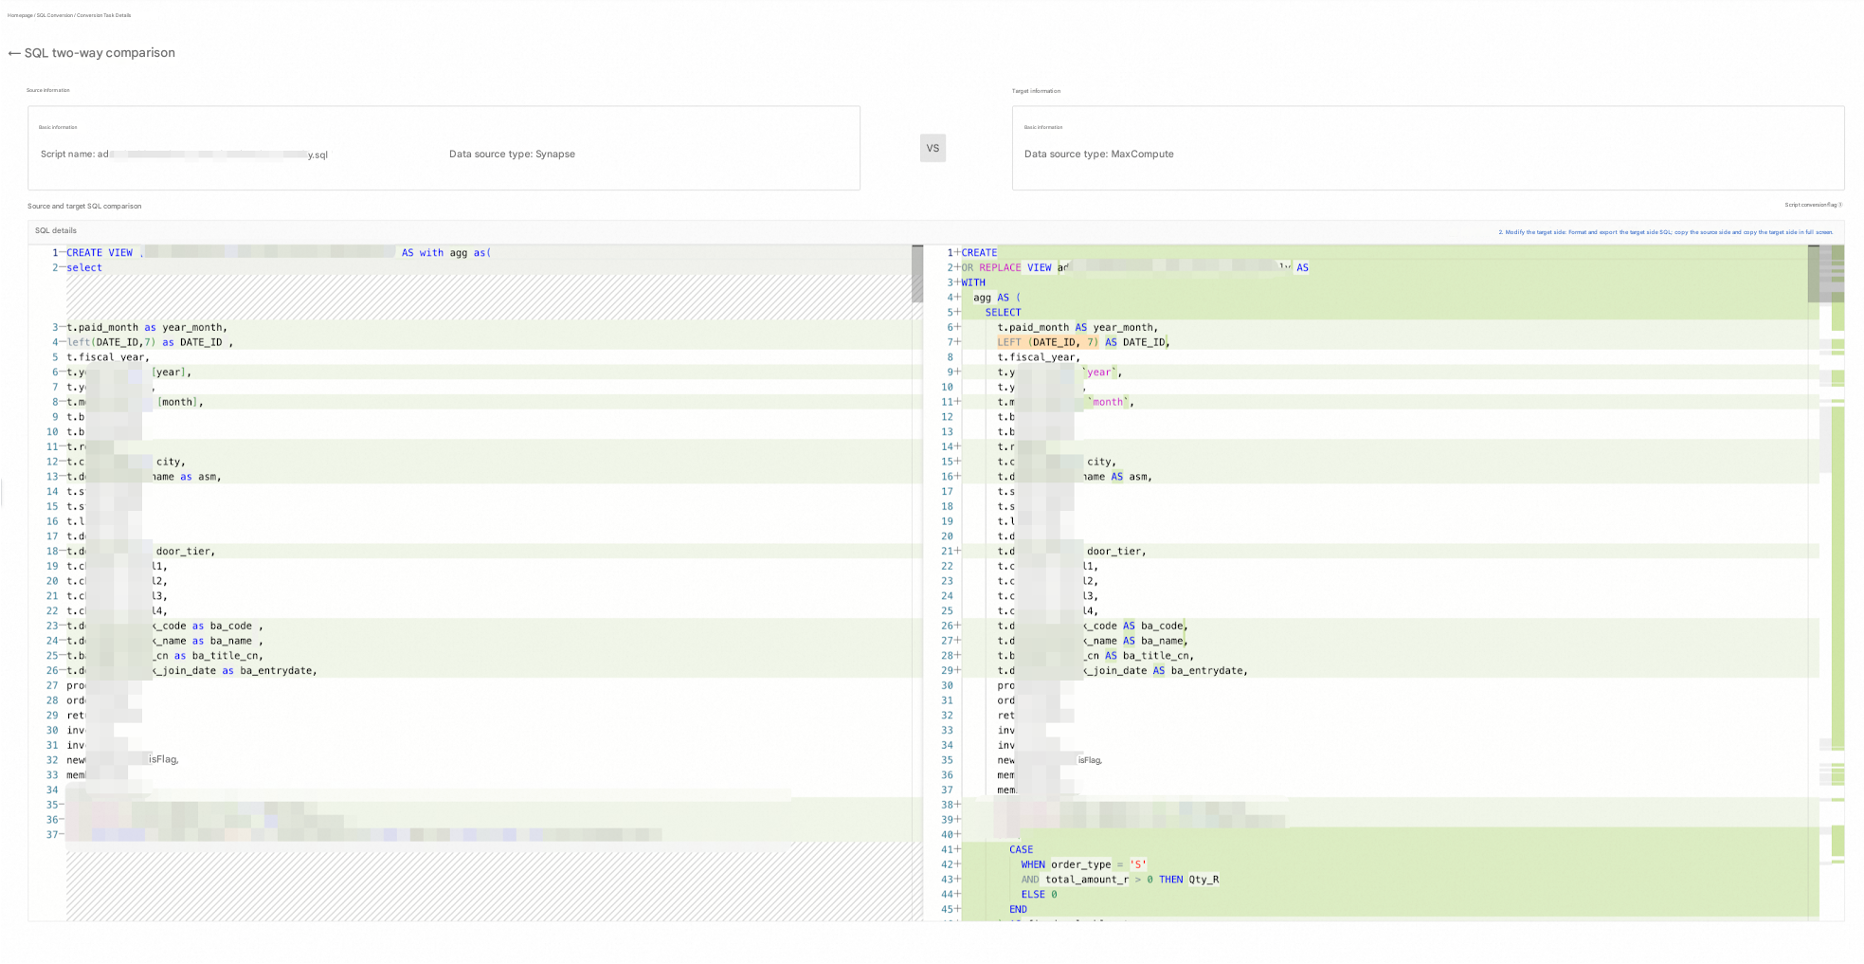The height and width of the screenshot is (964, 1864).
Task: Click WHEN order_type = 'S' in target editor
Action: 1083,865
